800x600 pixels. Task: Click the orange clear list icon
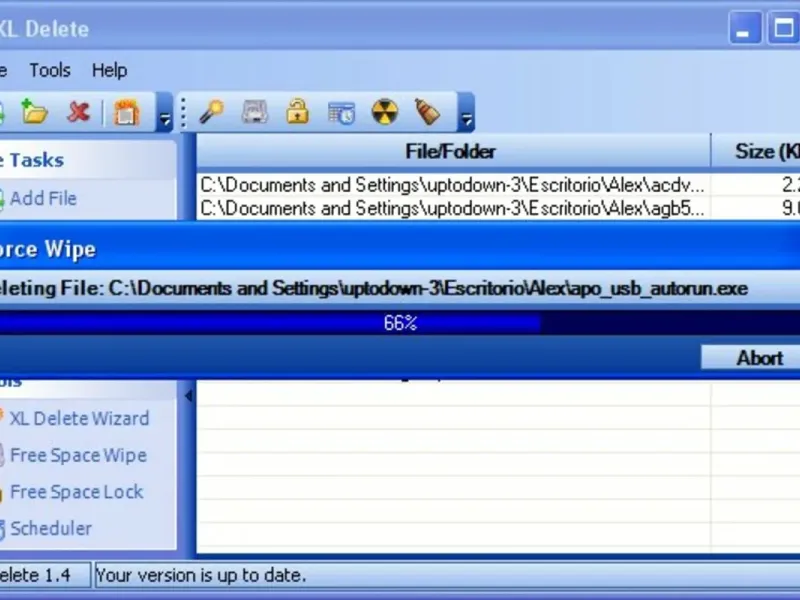tap(127, 112)
